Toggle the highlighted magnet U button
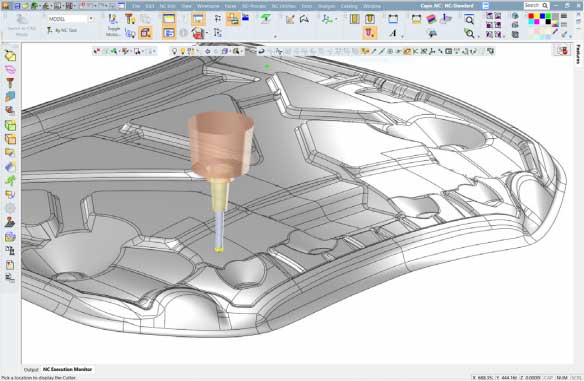 click(x=369, y=33)
